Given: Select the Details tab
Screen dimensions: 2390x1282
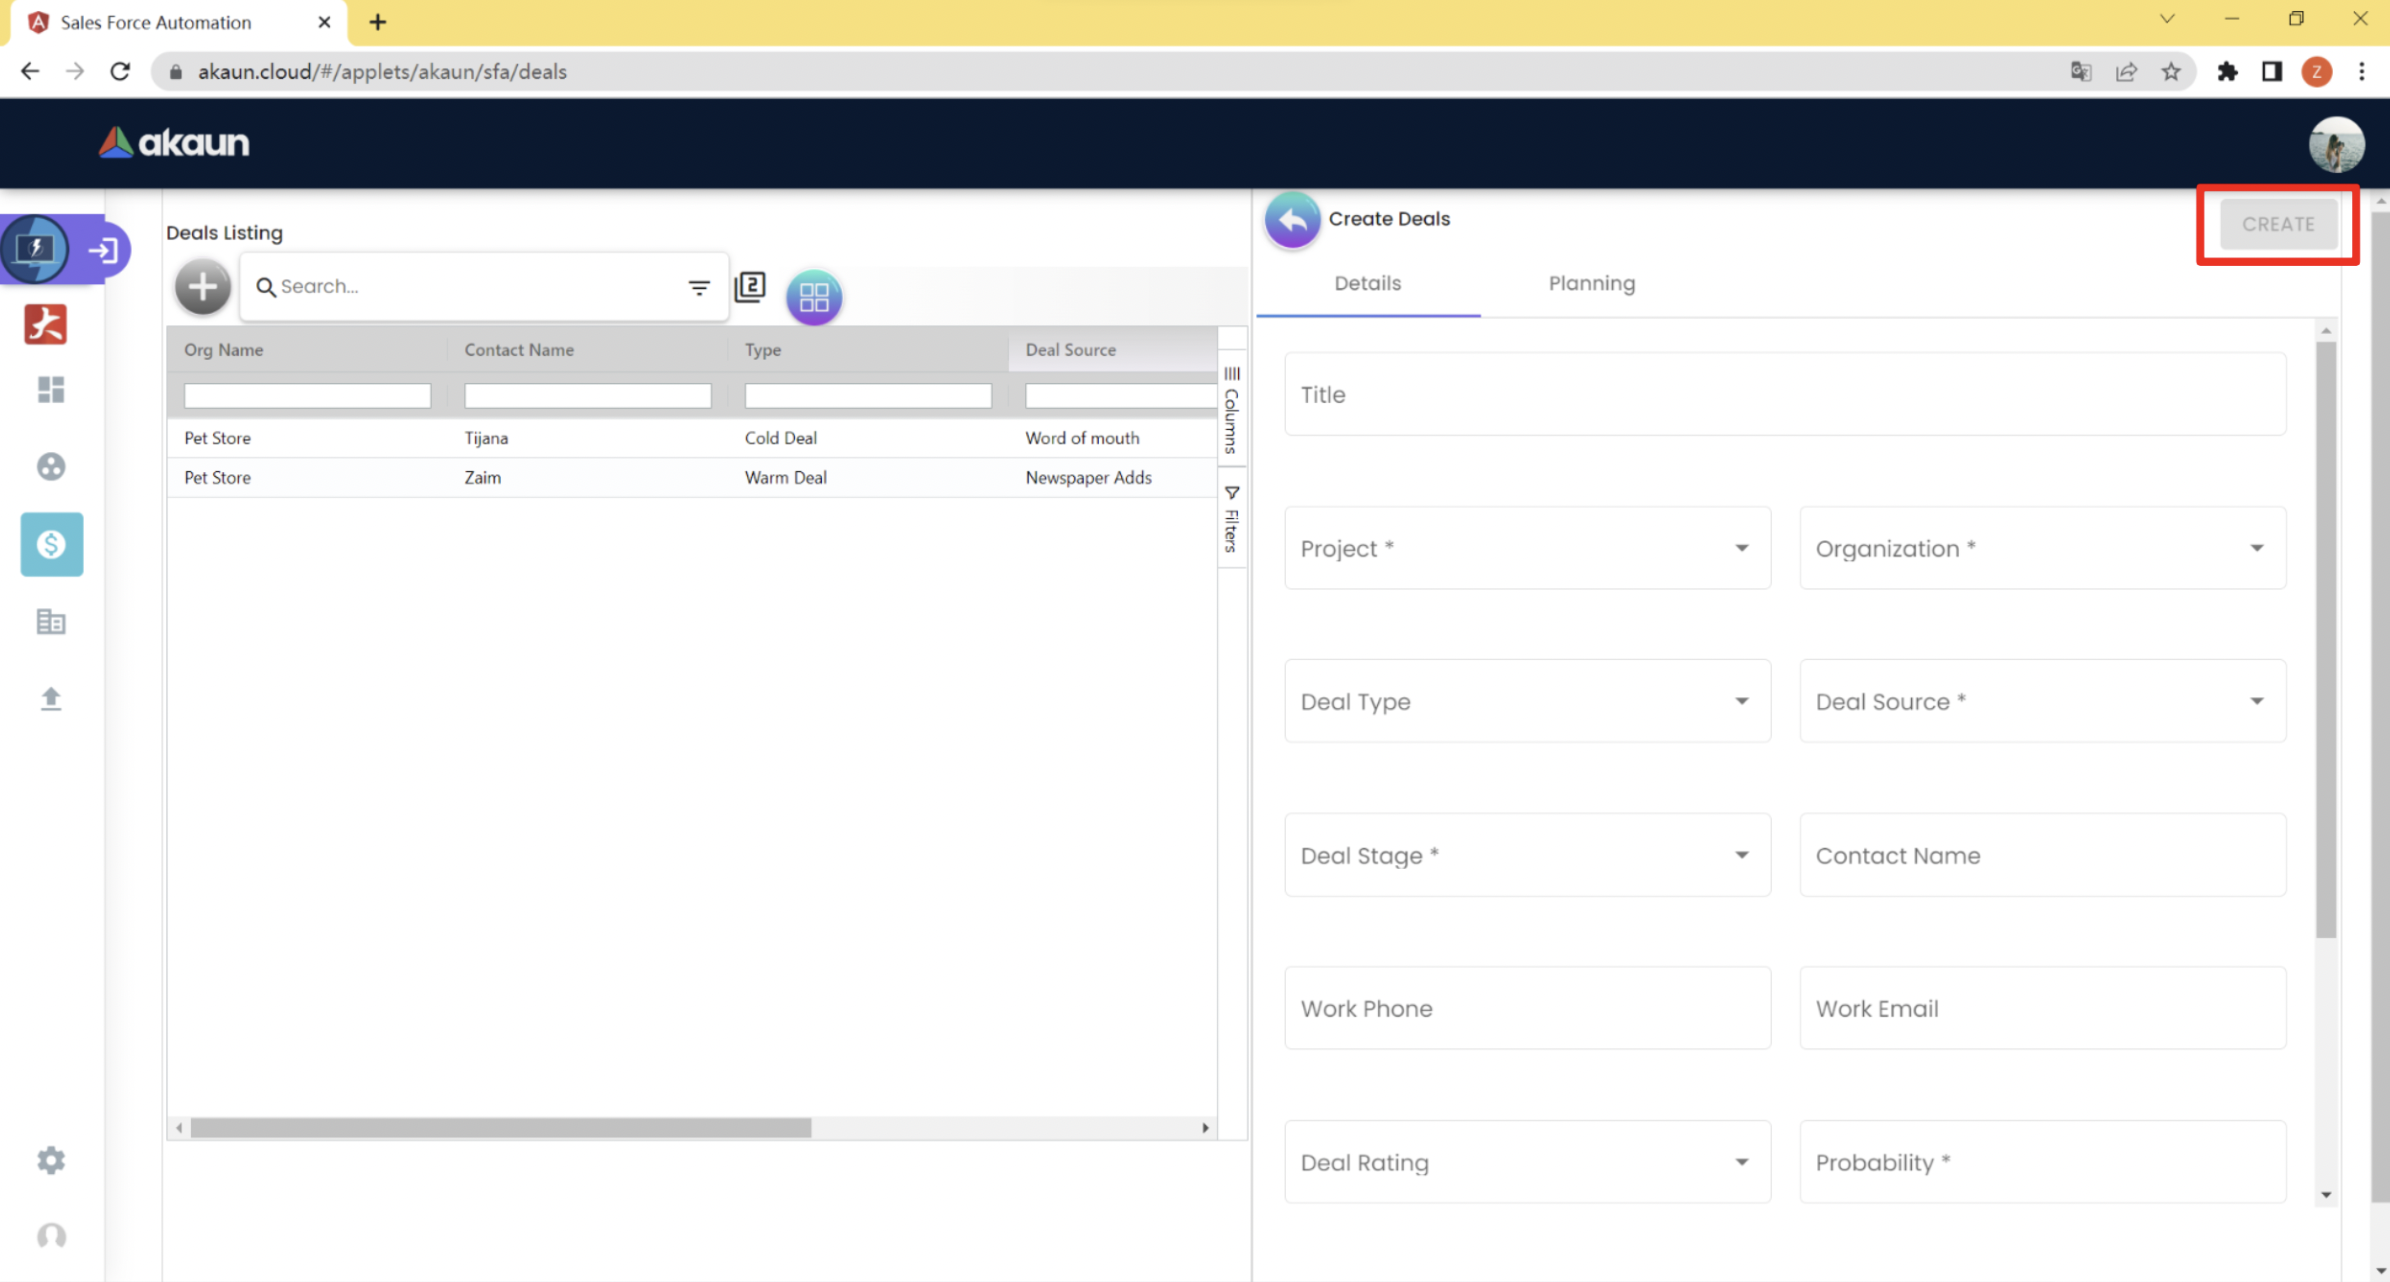Looking at the screenshot, I should [1367, 283].
